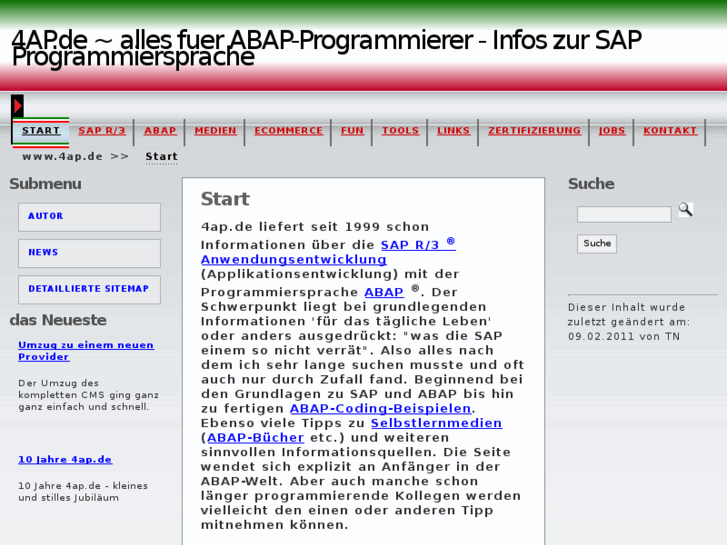727x545 pixels.
Task: Follow the Selbstlernmedien link
Action: point(436,423)
